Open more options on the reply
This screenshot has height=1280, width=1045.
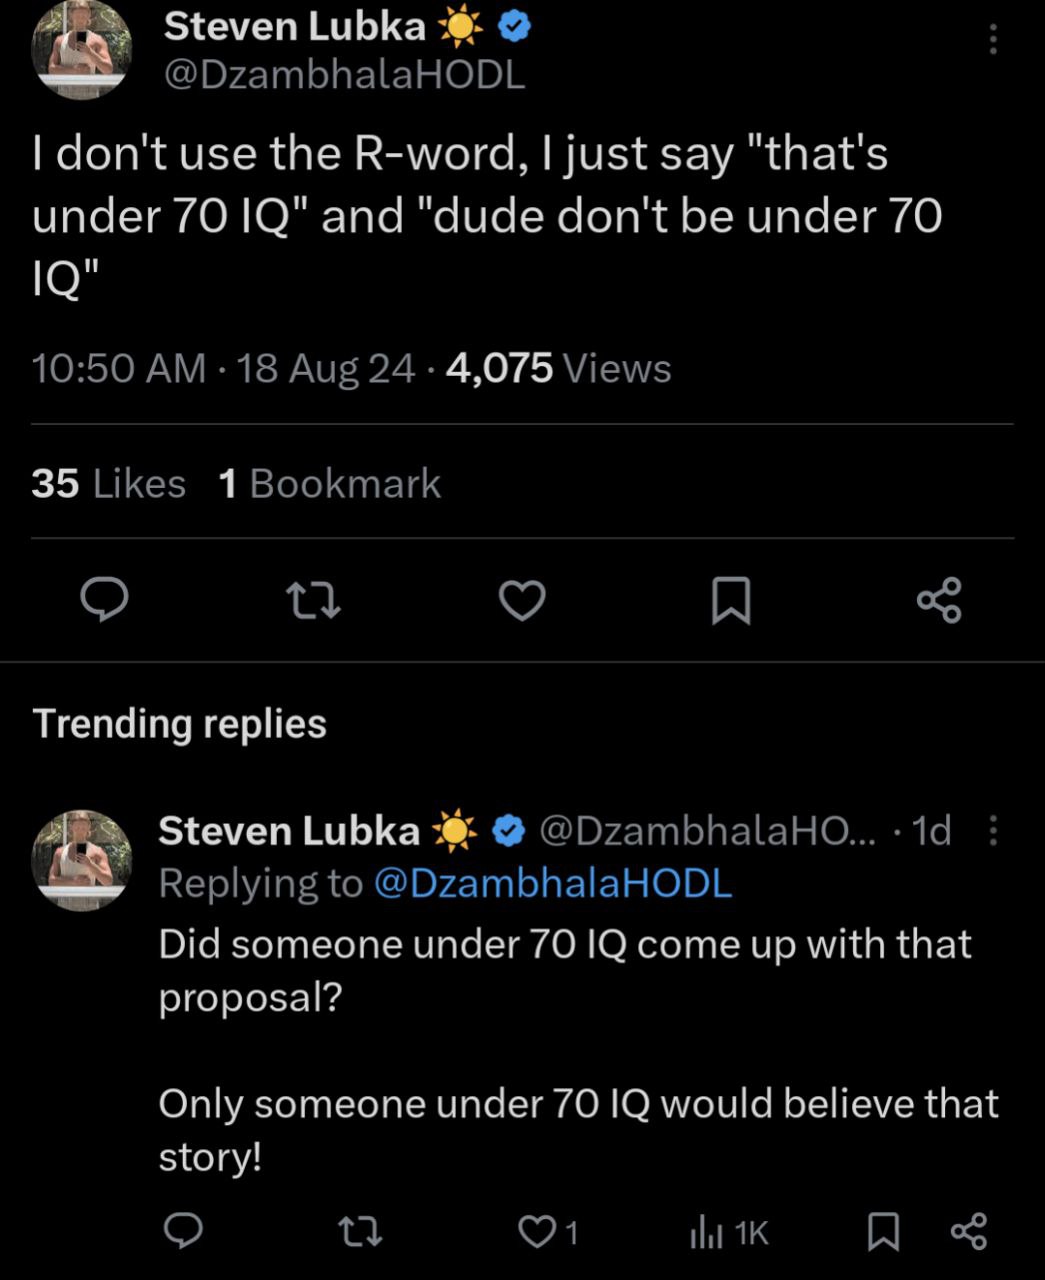tap(992, 830)
